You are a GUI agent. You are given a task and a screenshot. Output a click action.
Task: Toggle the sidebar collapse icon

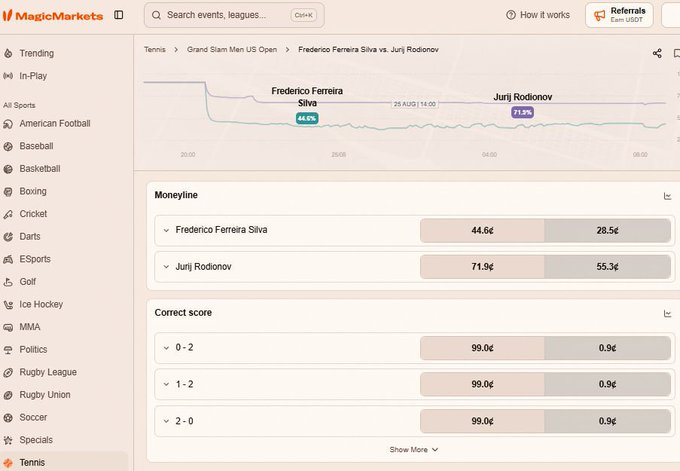point(119,15)
